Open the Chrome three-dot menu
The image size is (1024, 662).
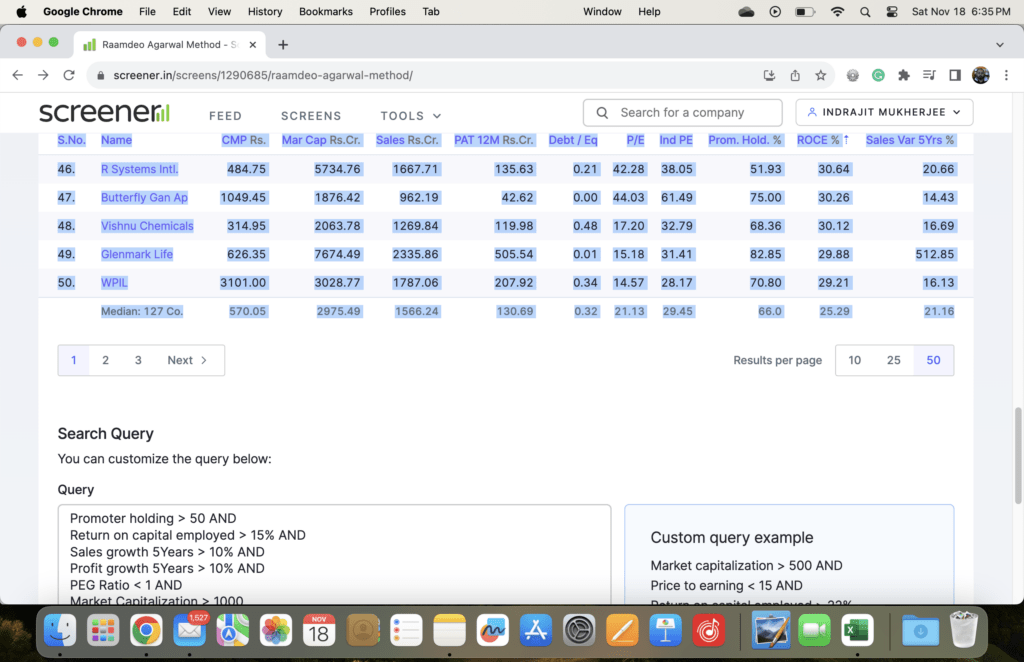tap(1006, 75)
